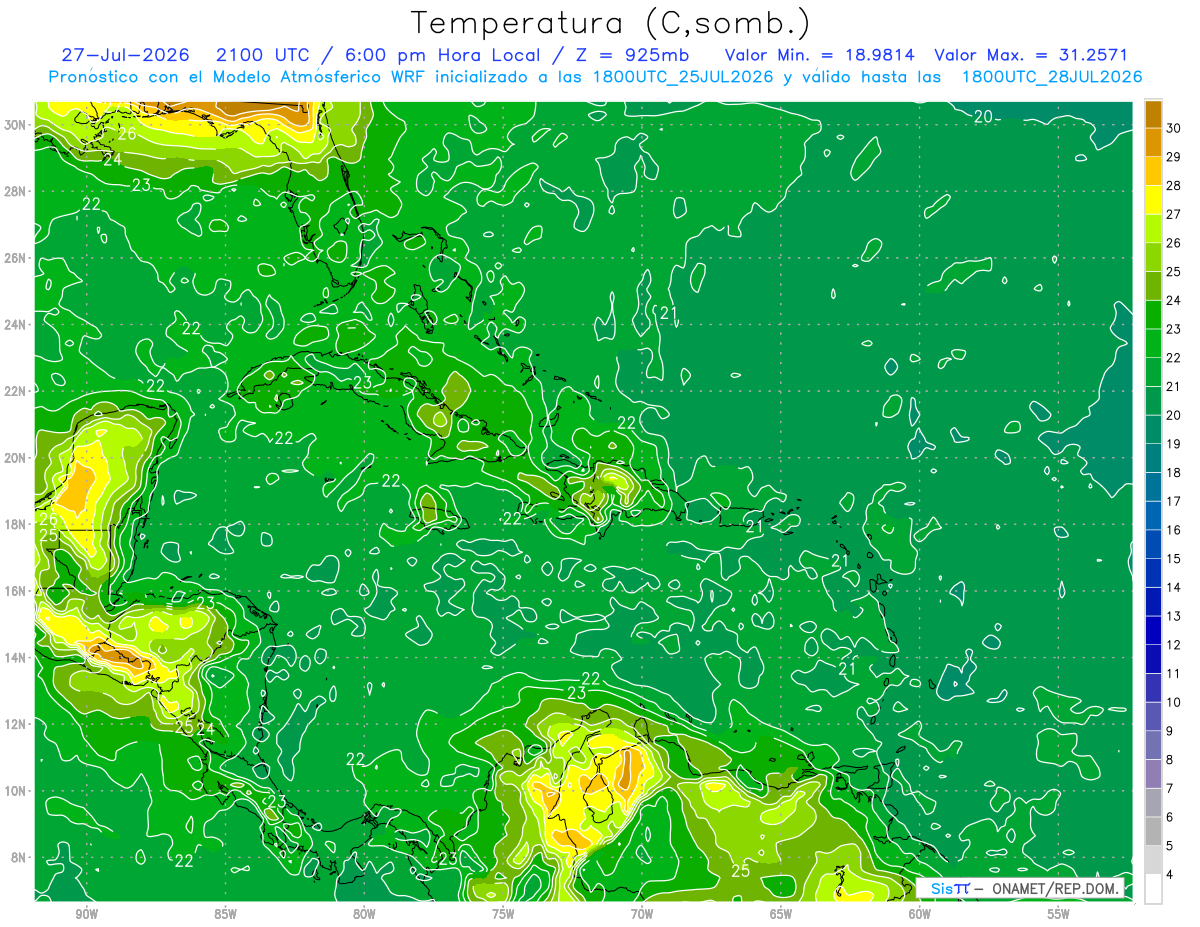Click legend label '7' on color bar

pos(1171,789)
